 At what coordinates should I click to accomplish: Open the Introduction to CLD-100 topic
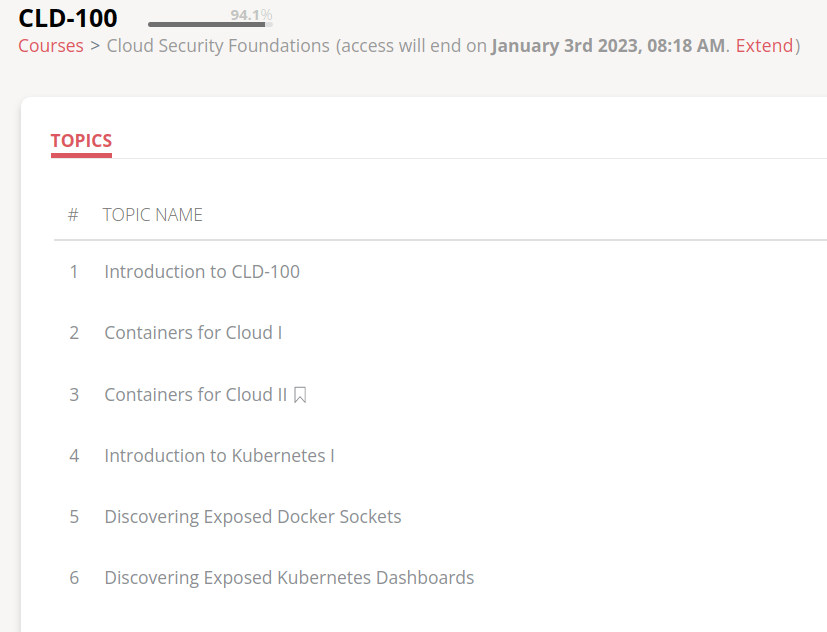point(202,272)
